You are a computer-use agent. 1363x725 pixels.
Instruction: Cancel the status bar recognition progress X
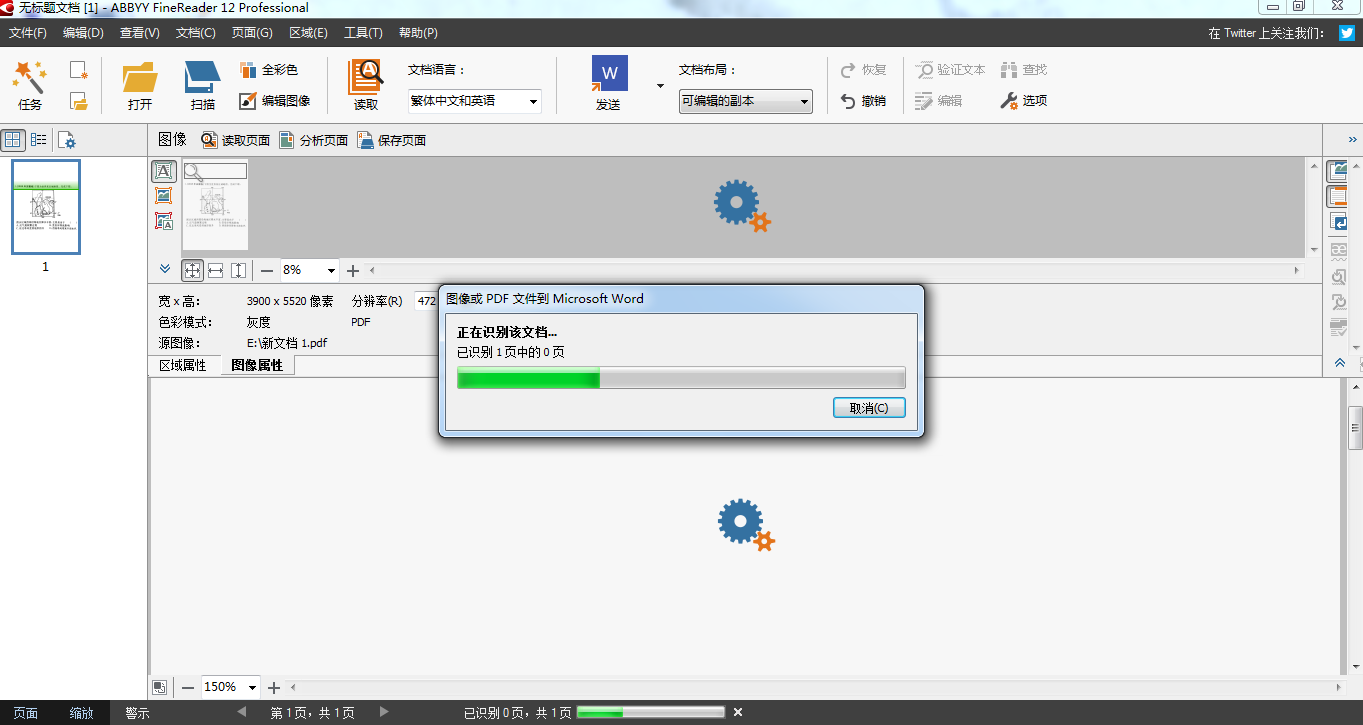pyautogui.click(x=738, y=712)
